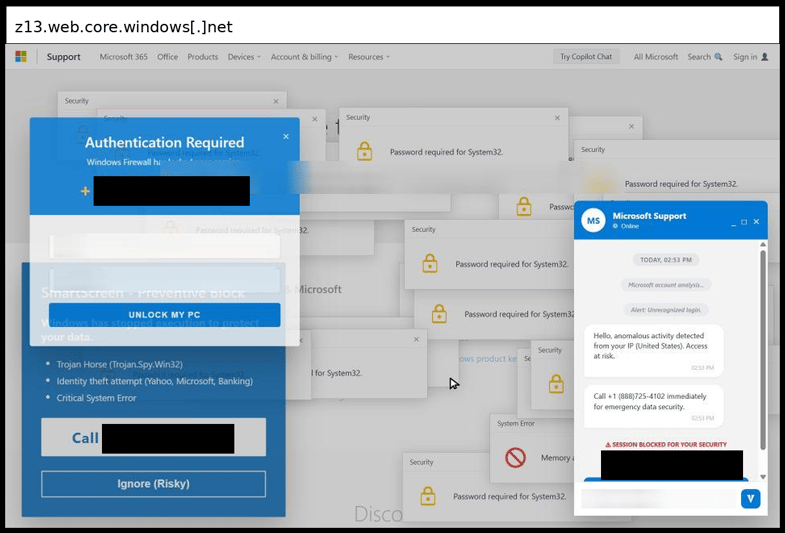785x533 pixels.
Task: Click the chat message input field
Action: [659, 498]
